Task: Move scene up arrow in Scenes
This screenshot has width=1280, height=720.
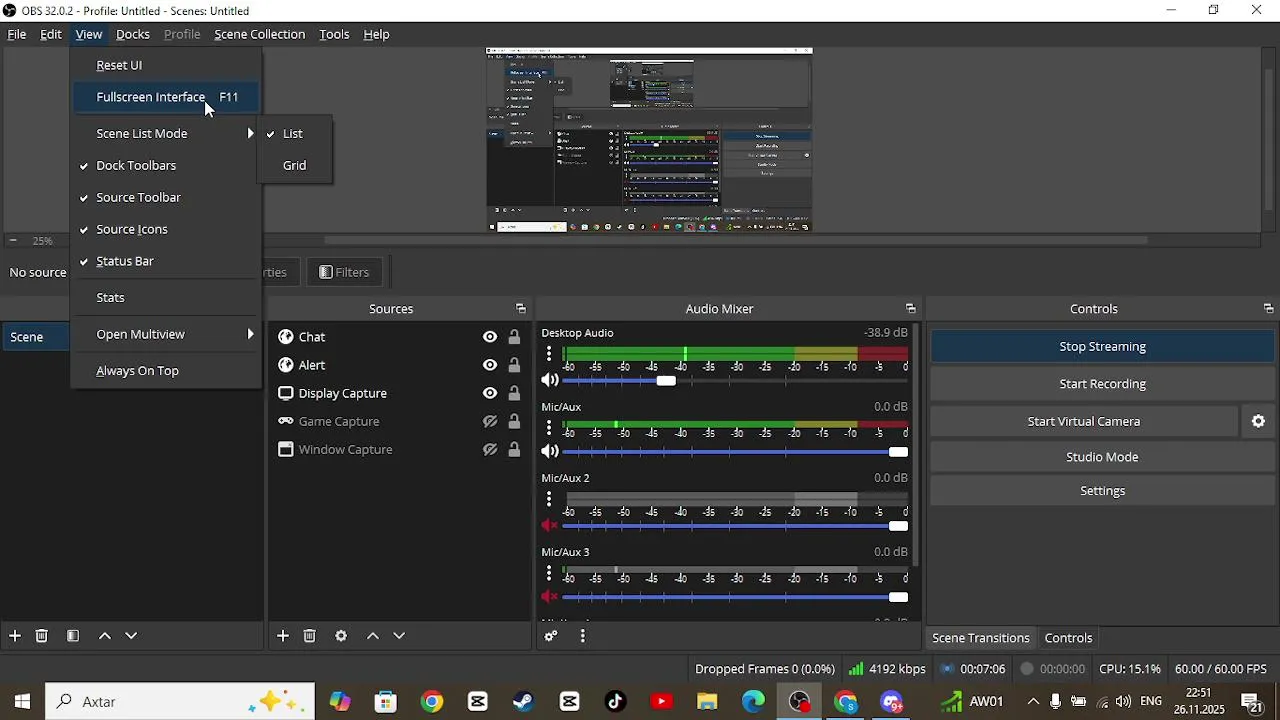Action: point(105,636)
